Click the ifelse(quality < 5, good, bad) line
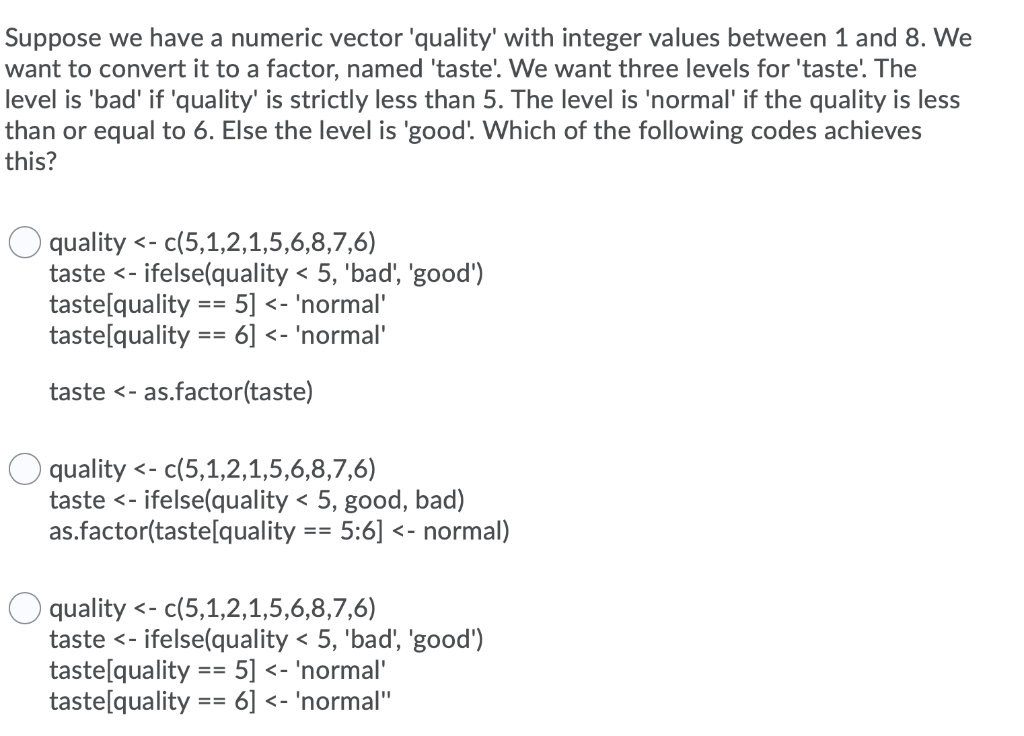 tap(257, 500)
